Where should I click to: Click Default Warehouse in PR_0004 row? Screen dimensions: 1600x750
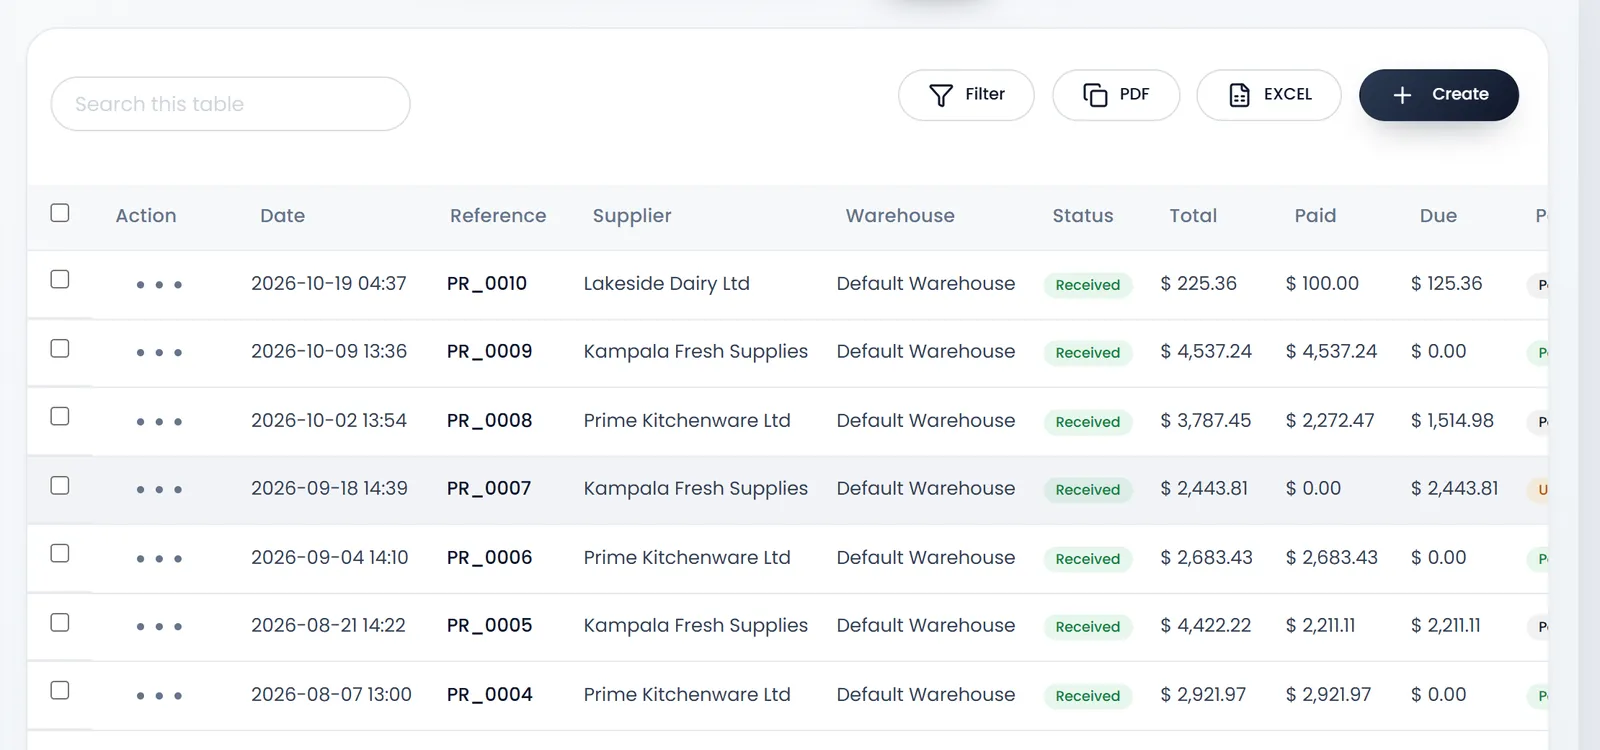926,695
